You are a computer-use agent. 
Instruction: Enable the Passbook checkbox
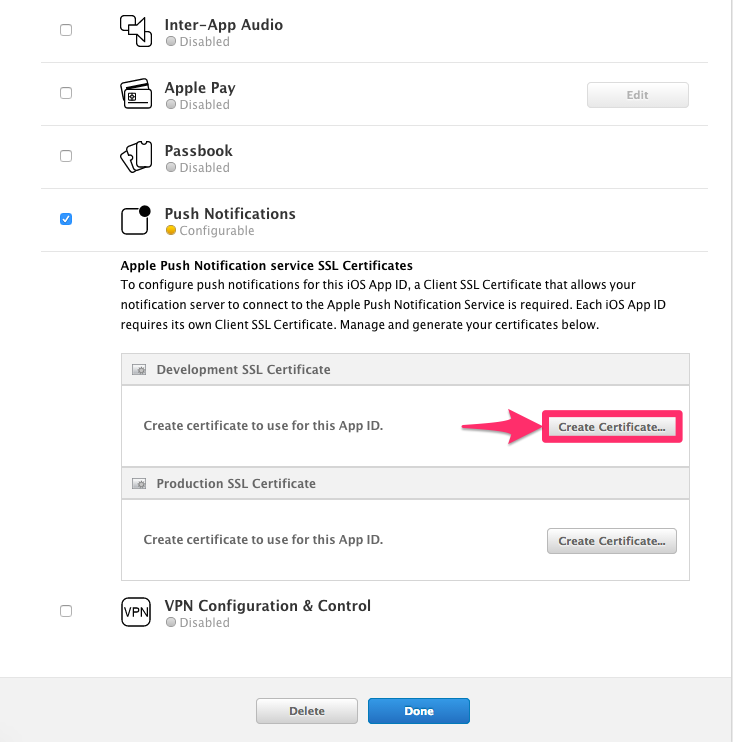[66, 156]
